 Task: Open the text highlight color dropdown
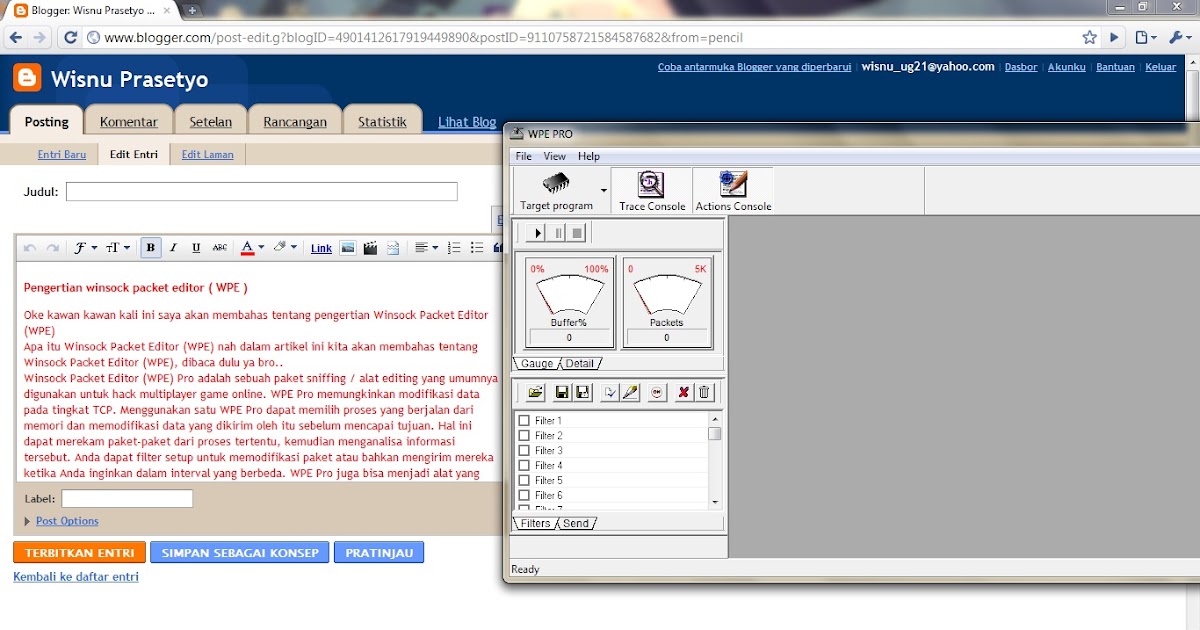(286, 248)
